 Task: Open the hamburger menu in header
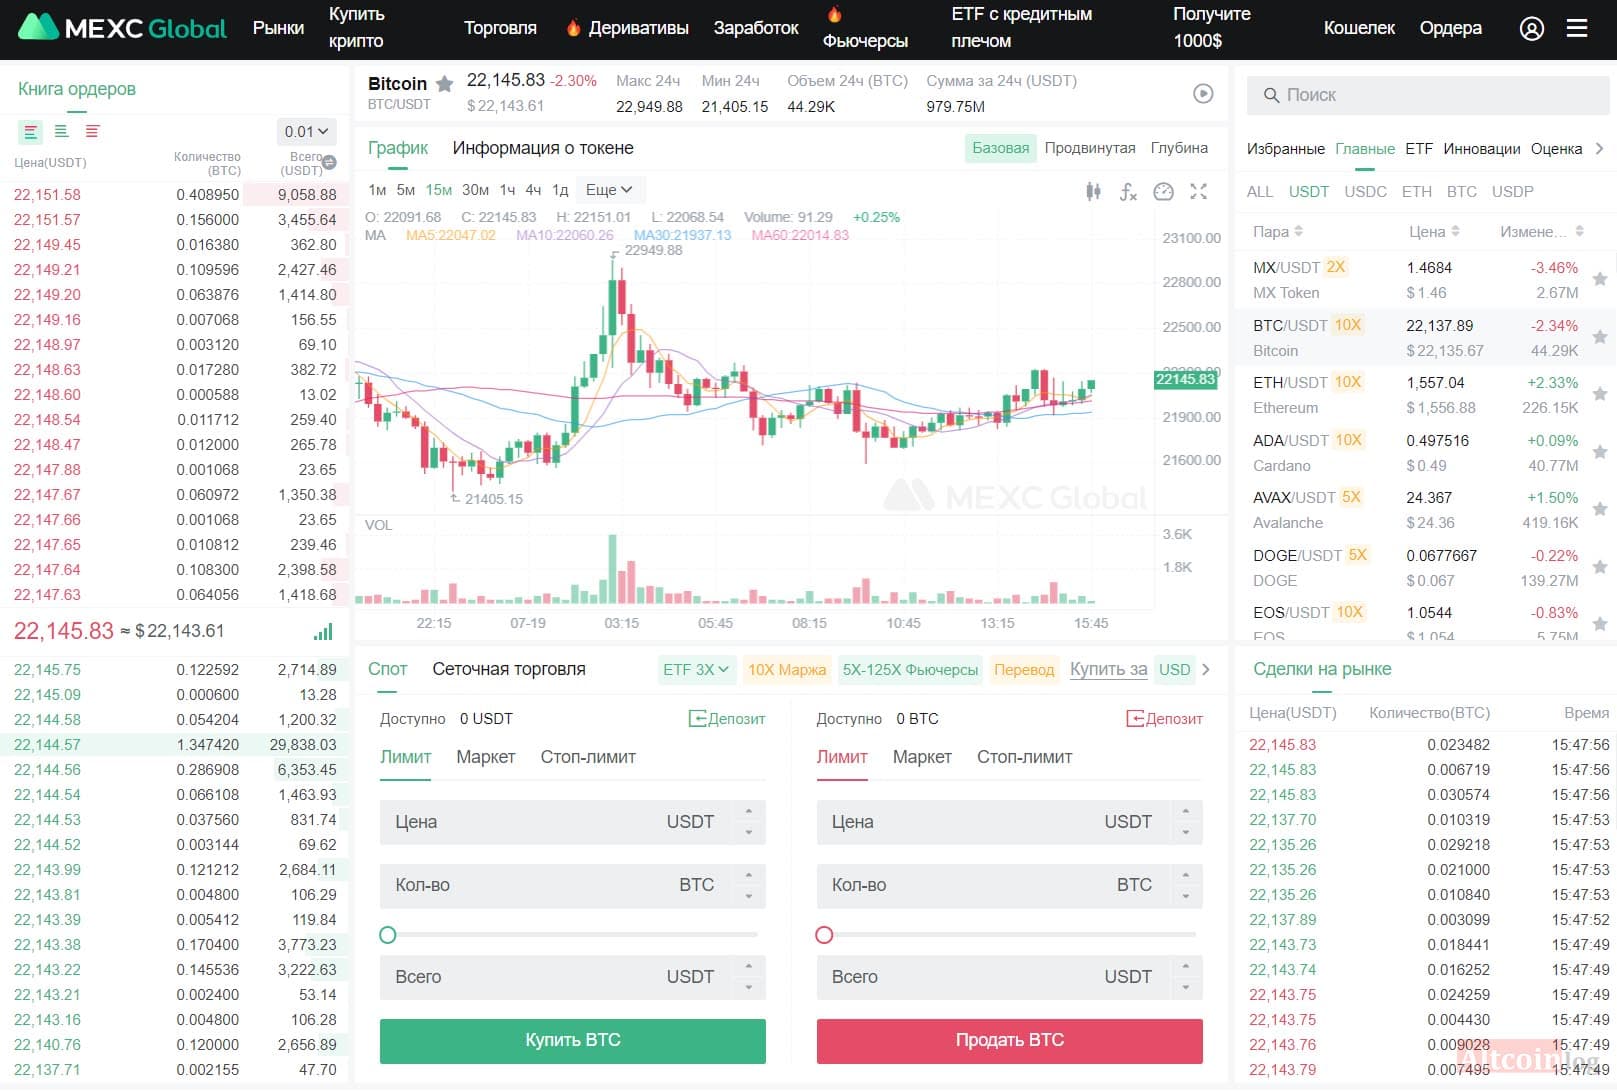click(1577, 28)
